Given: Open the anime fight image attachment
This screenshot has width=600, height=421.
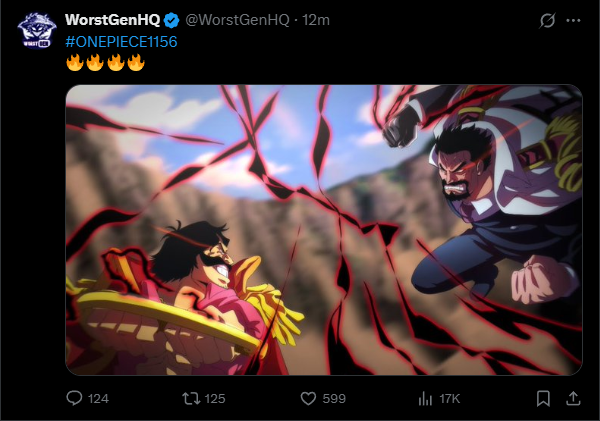Looking at the screenshot, I should tap(324, 230).
